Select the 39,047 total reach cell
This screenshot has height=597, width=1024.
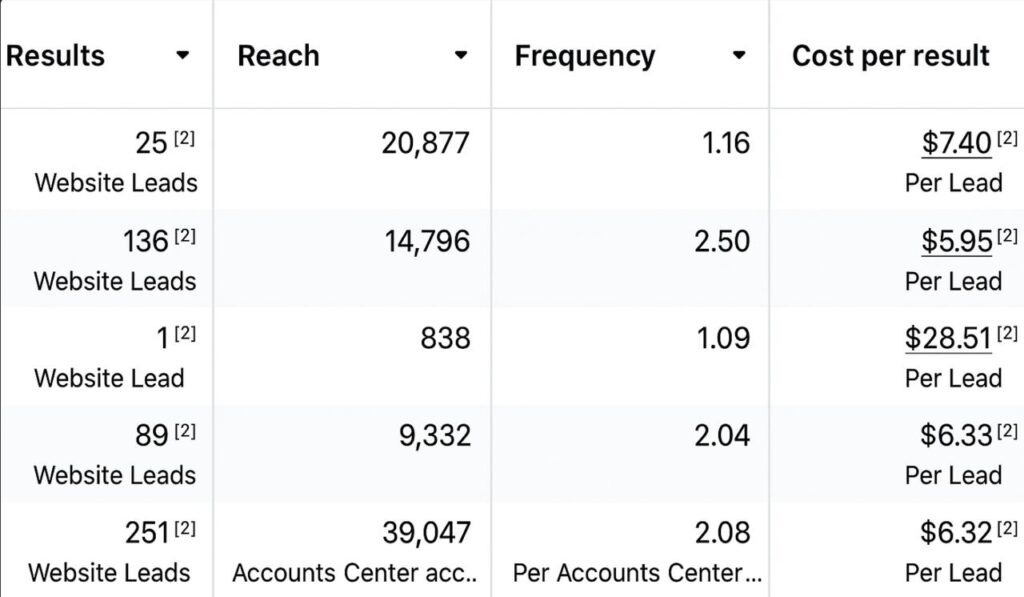point(425,534)
